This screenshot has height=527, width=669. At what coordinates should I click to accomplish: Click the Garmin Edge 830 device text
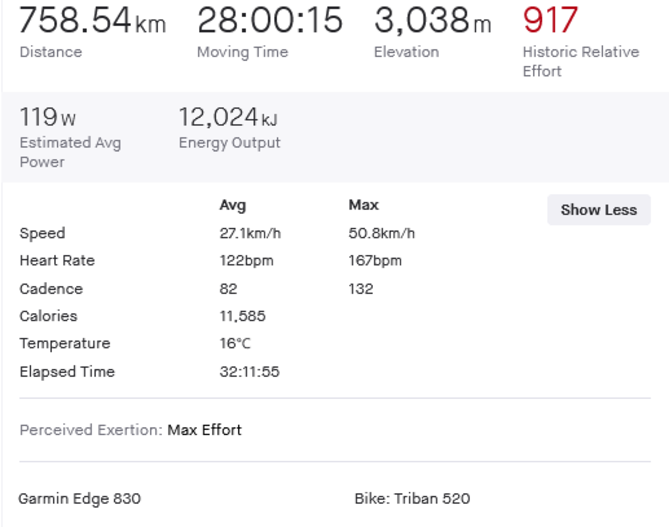pos(79,498)
